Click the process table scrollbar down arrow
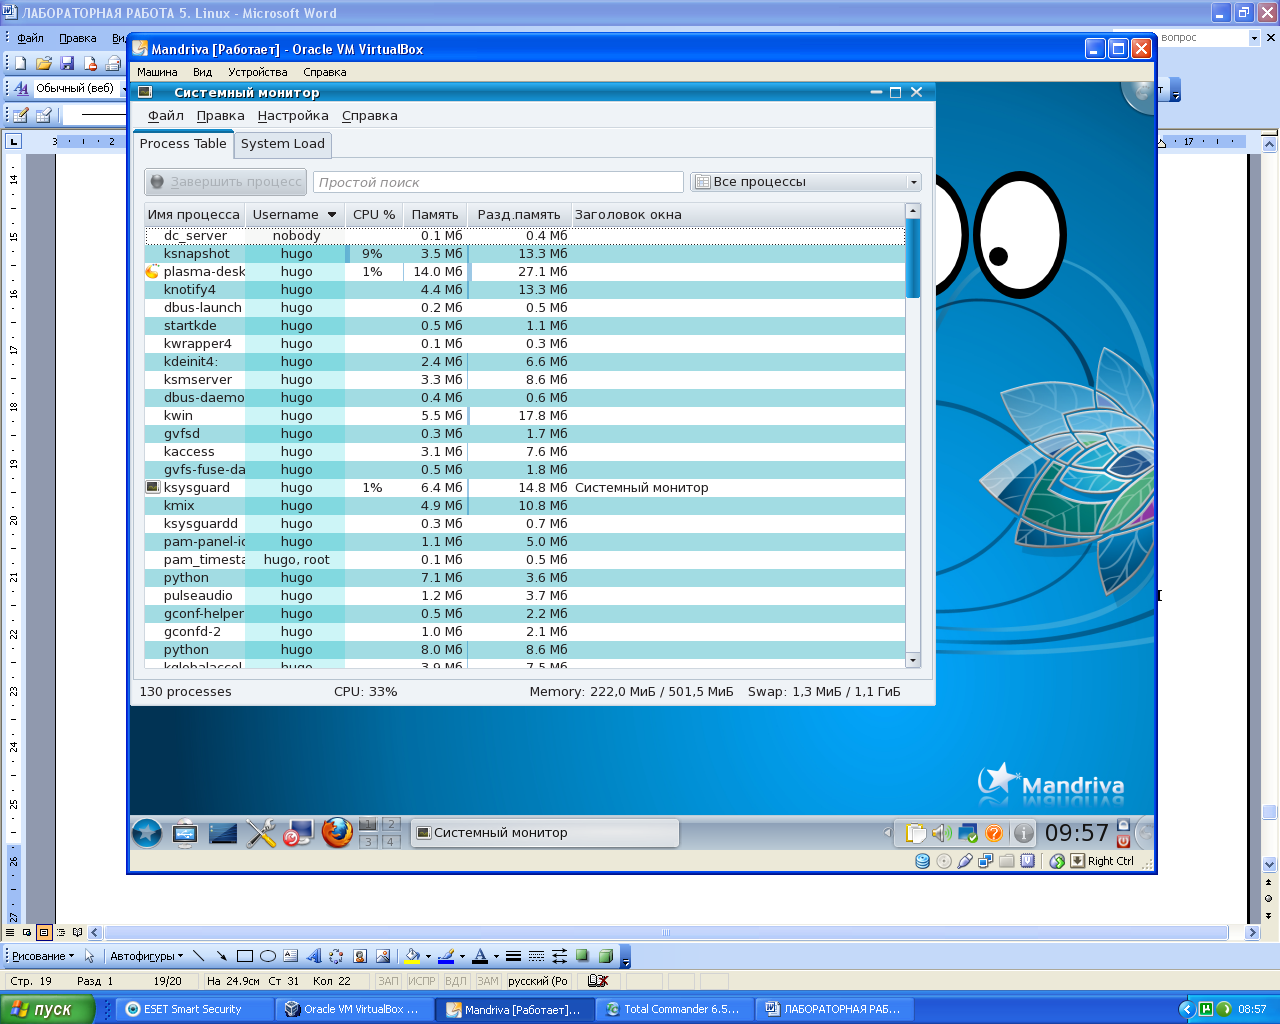Image resolution: width=1280 pixels, height=1024 pixels. pyautogui.click(x=912, y=660)
